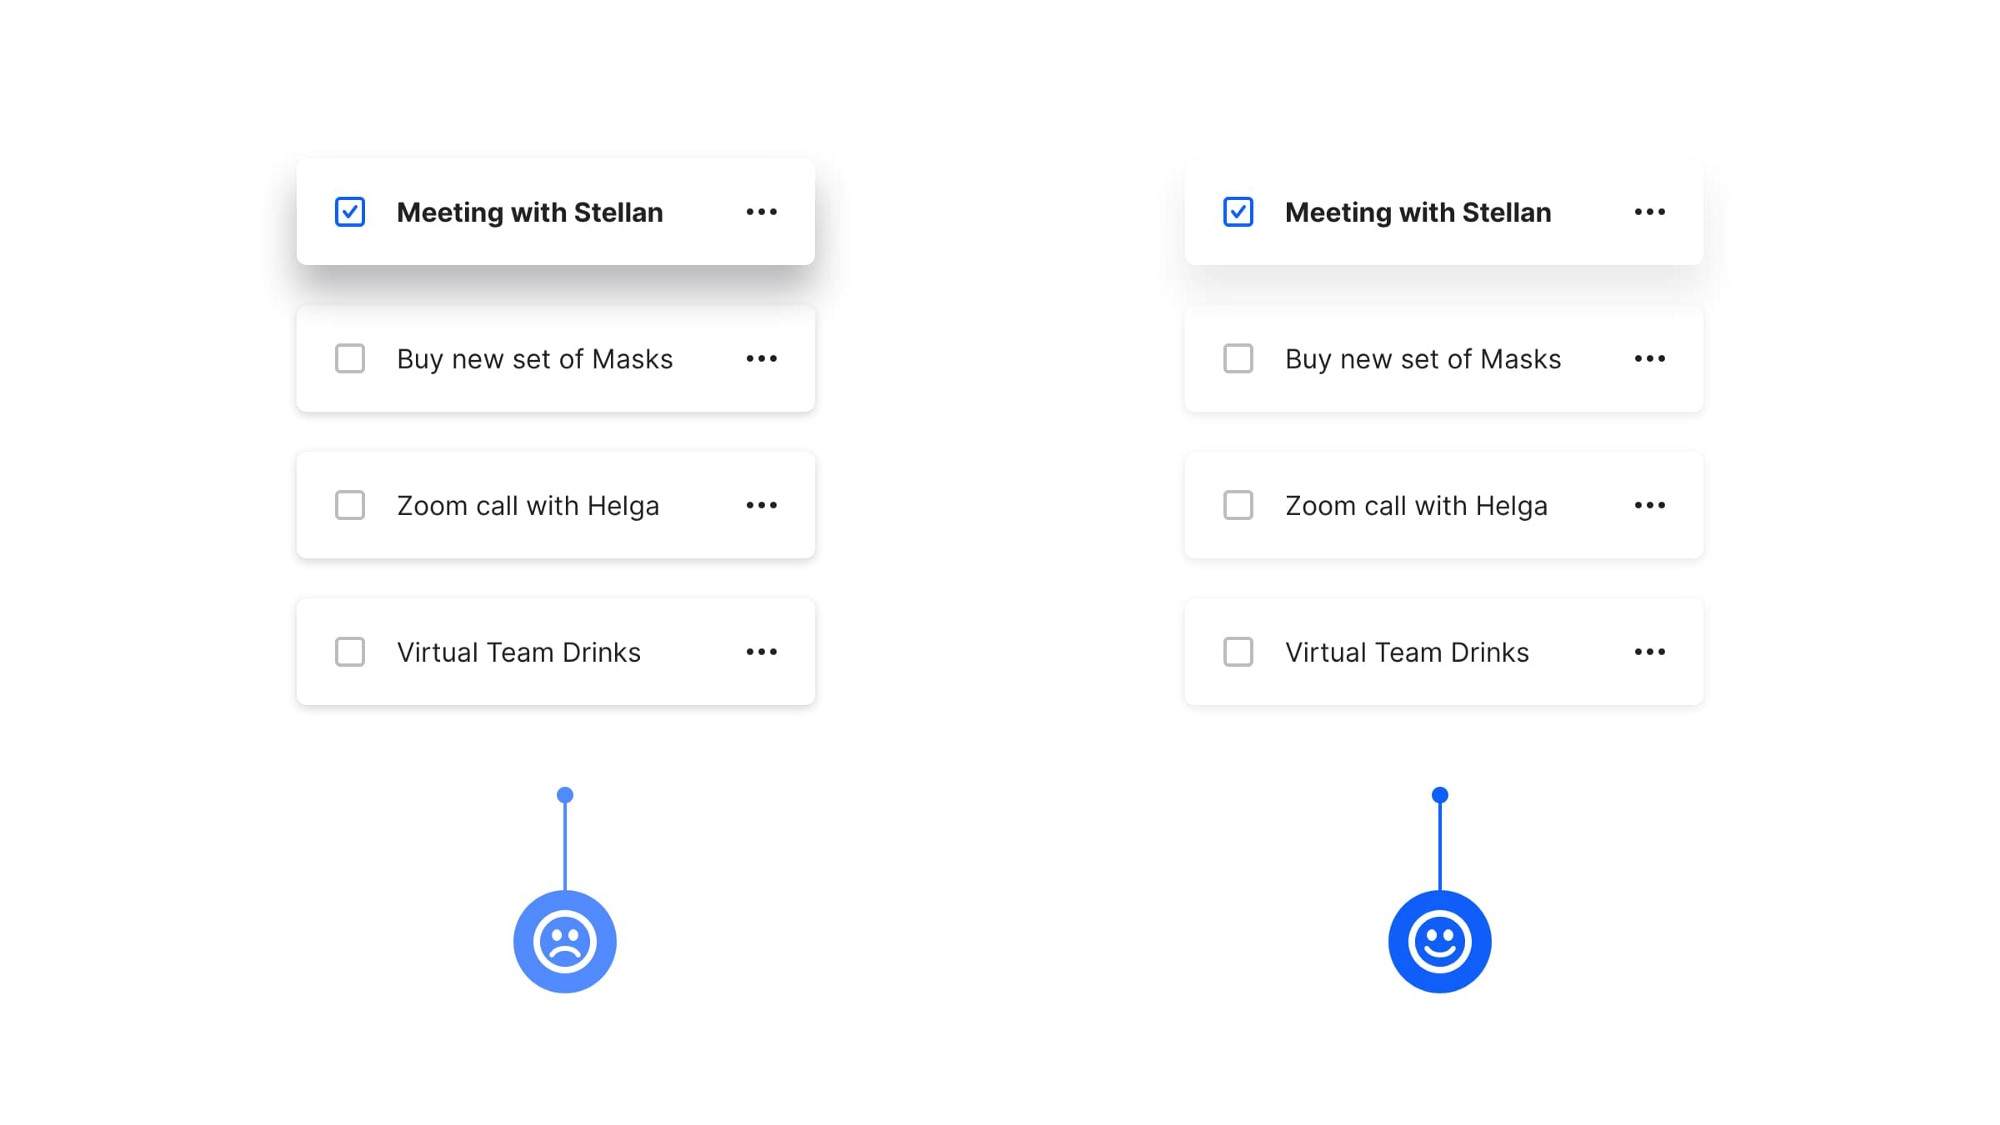
Task: Click 'Buy new set of Masks' task label (right)
Action: pyautogui.click(x=1422, y=357)
